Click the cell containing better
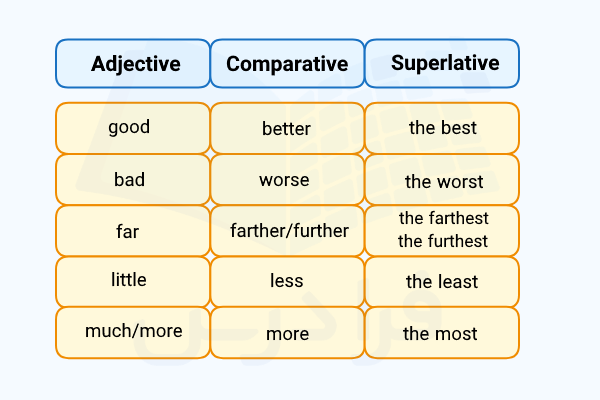This screenshot has width=600, height=400. [x=287, y=128]
